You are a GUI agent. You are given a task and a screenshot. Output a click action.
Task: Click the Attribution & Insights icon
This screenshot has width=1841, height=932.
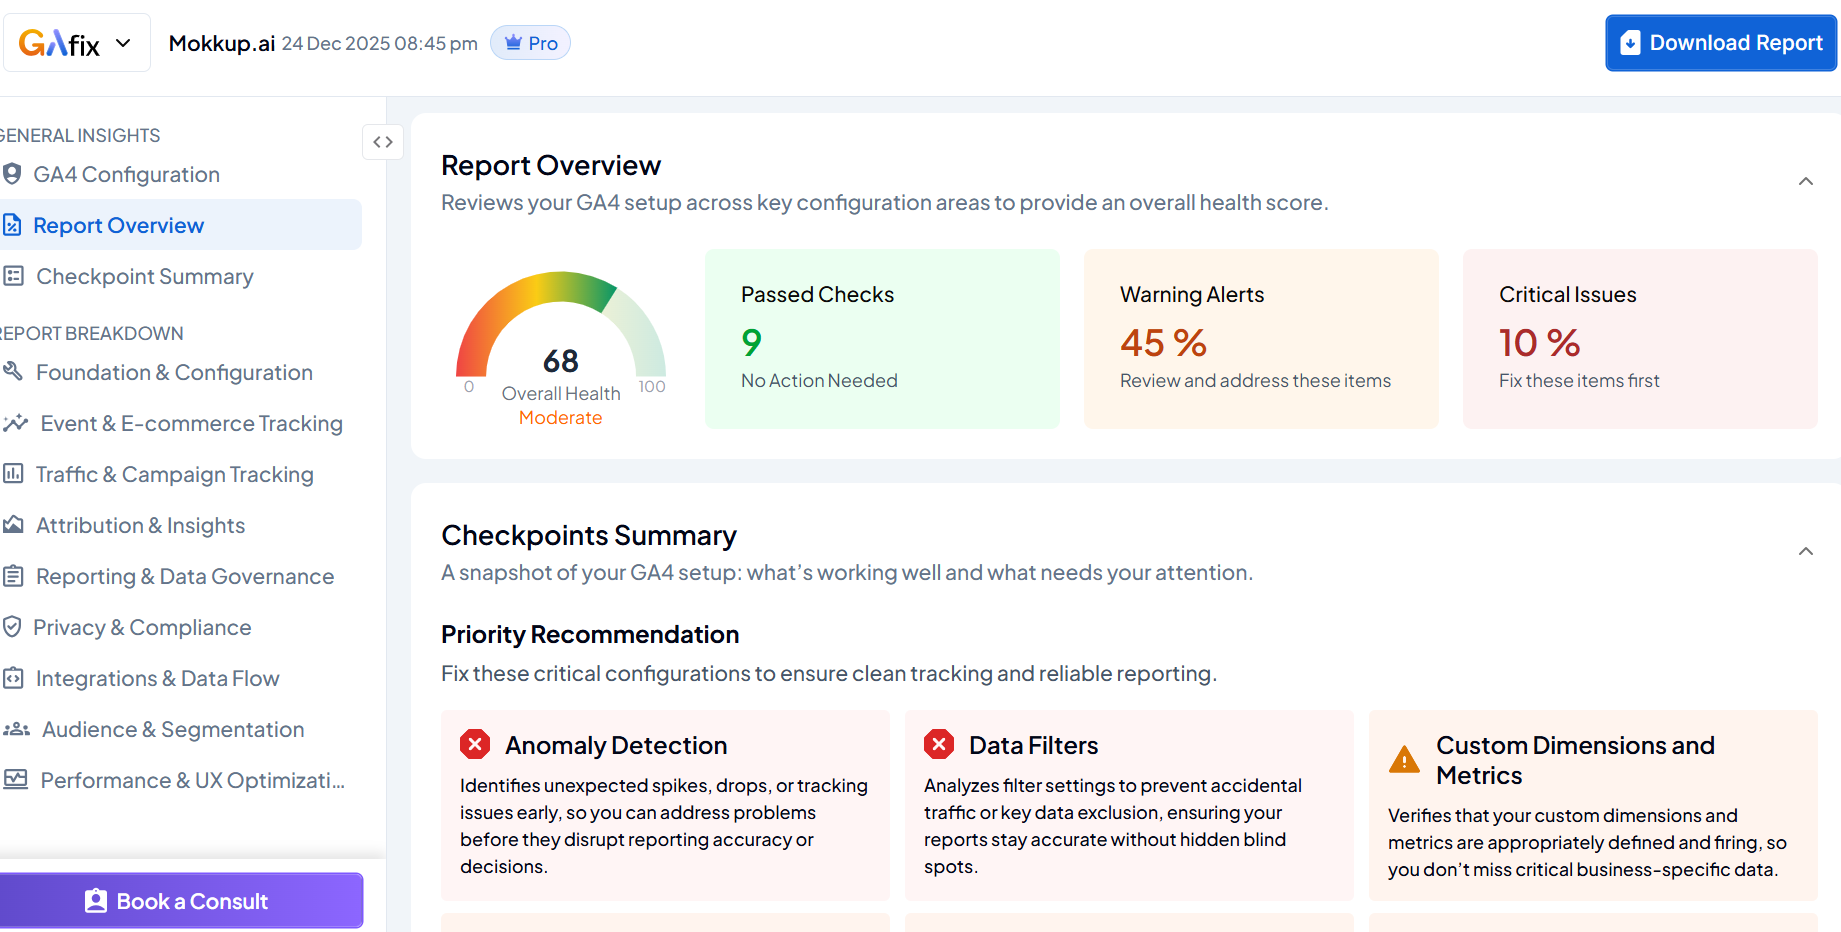click(13, 525)
